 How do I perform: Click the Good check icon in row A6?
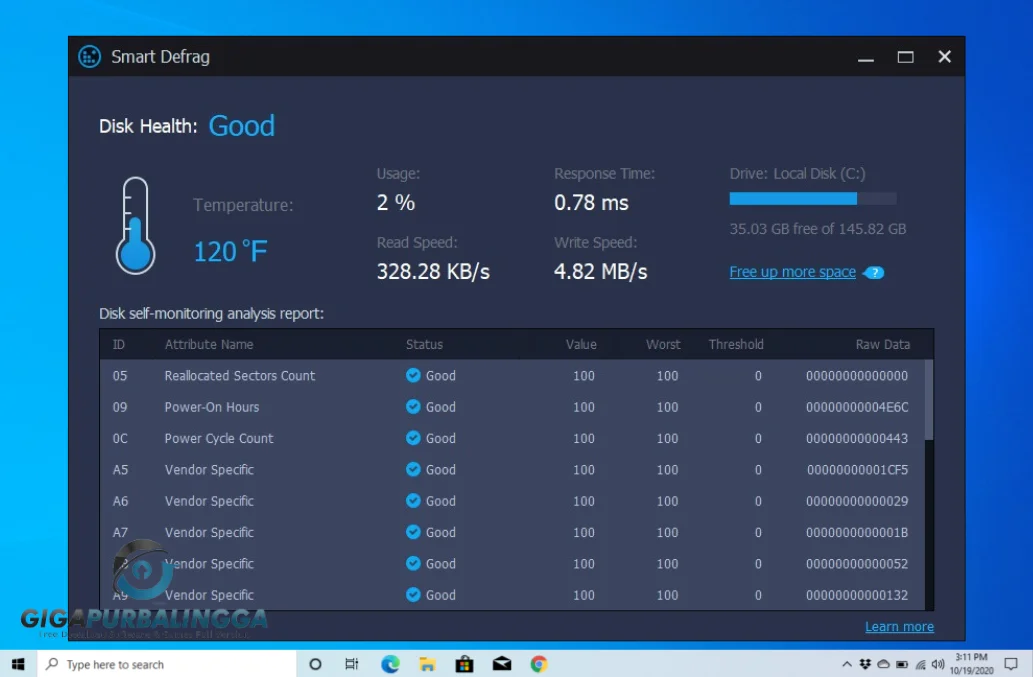[413, 501]
